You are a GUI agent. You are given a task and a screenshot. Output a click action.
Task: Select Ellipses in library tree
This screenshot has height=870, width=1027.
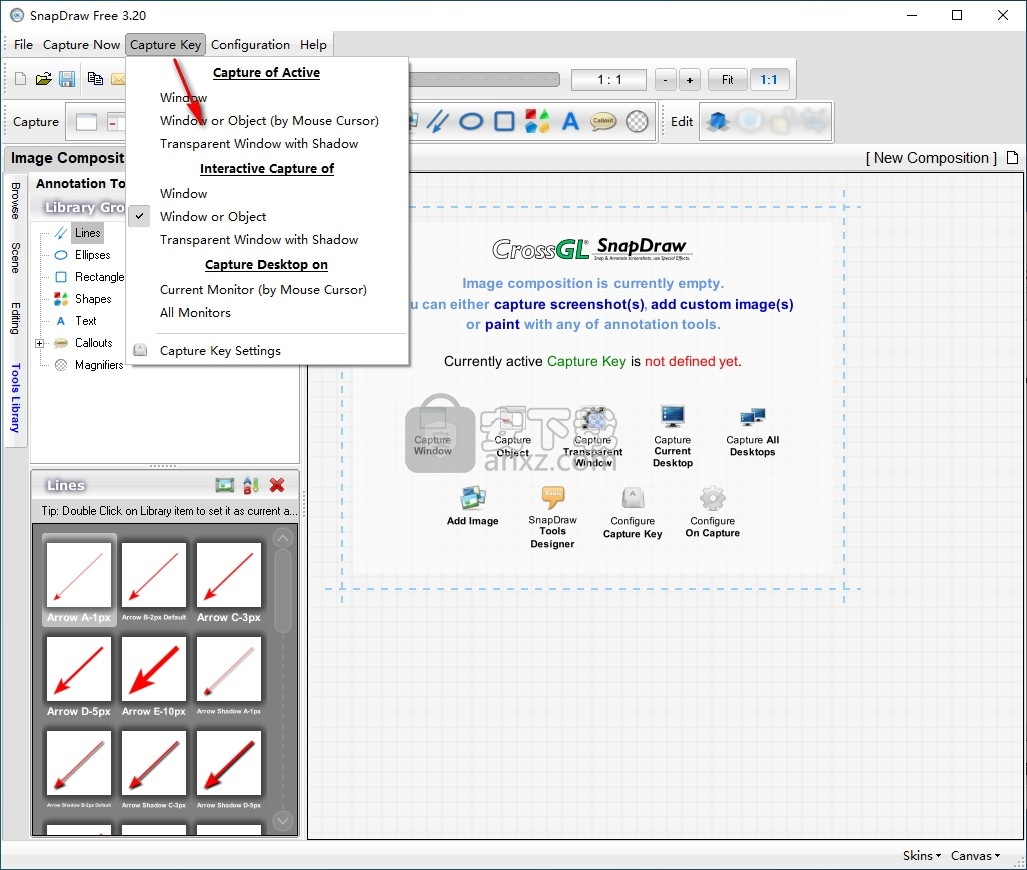(92, 255)
